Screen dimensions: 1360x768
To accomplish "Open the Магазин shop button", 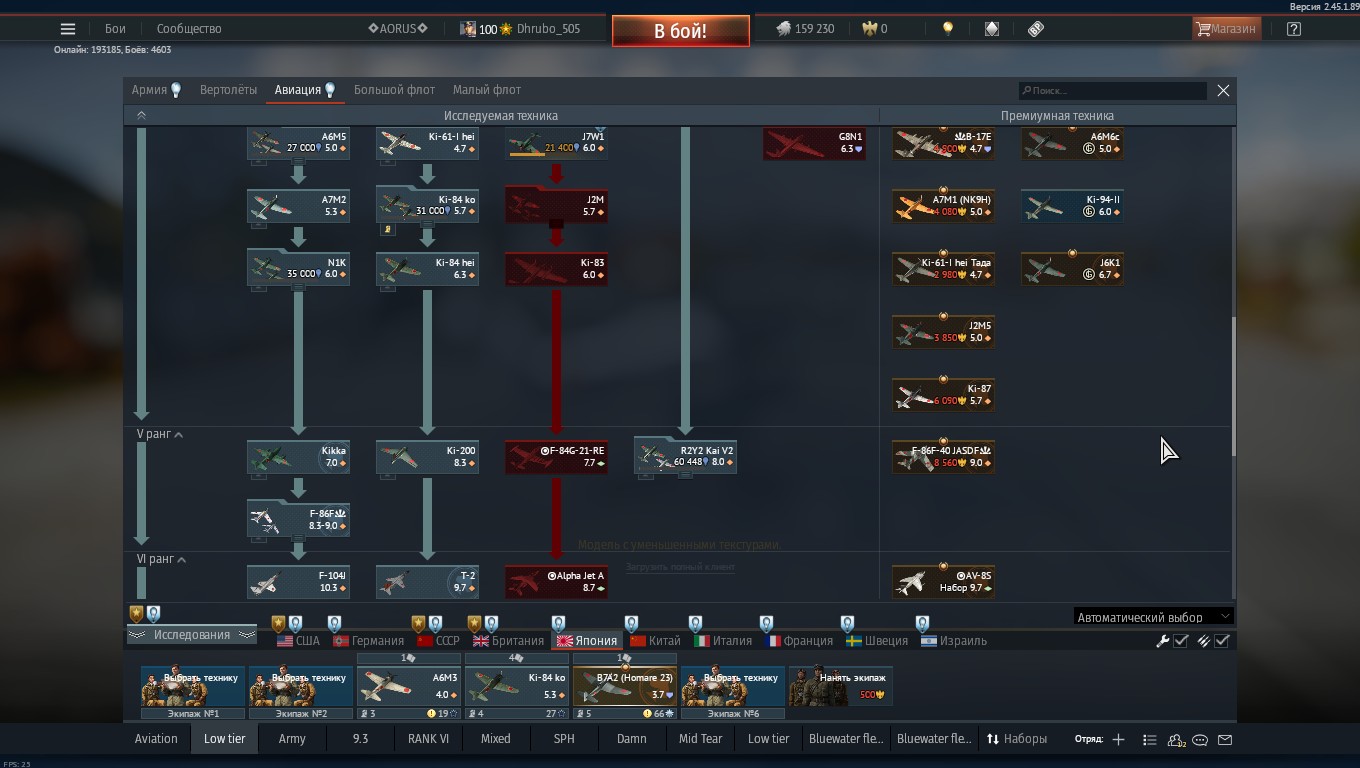I will click(1226, 29).
